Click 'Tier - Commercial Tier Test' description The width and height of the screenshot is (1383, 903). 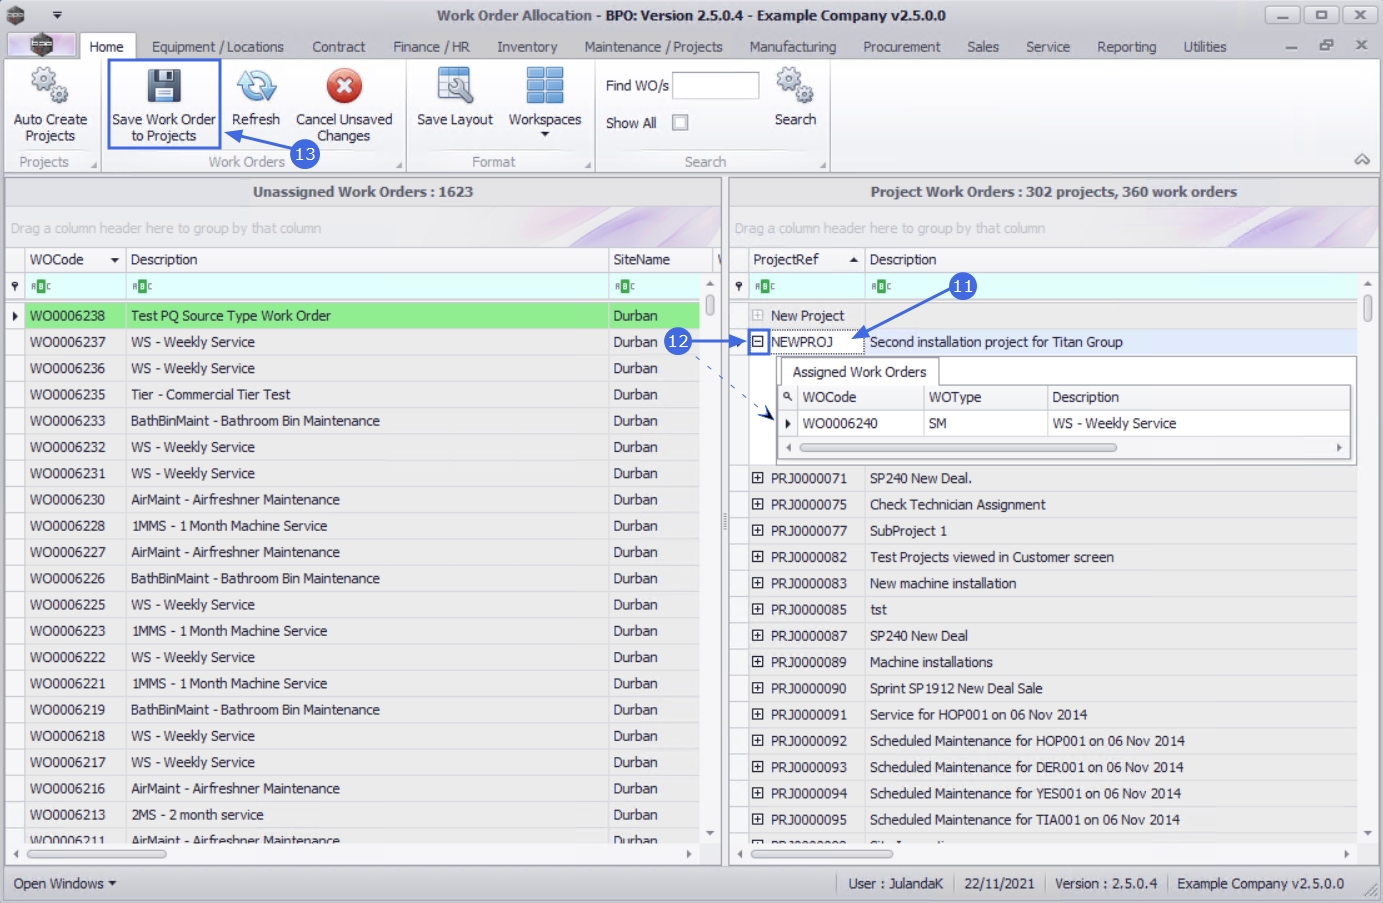point(211,395)
